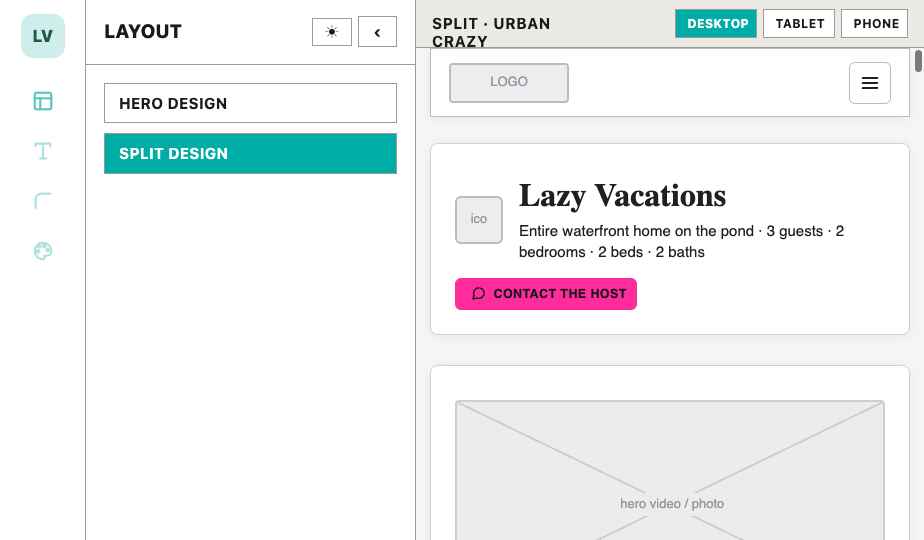Viewport: 924px width, 540px height.
Task: Switch preview to Phone
Action: 874,24
